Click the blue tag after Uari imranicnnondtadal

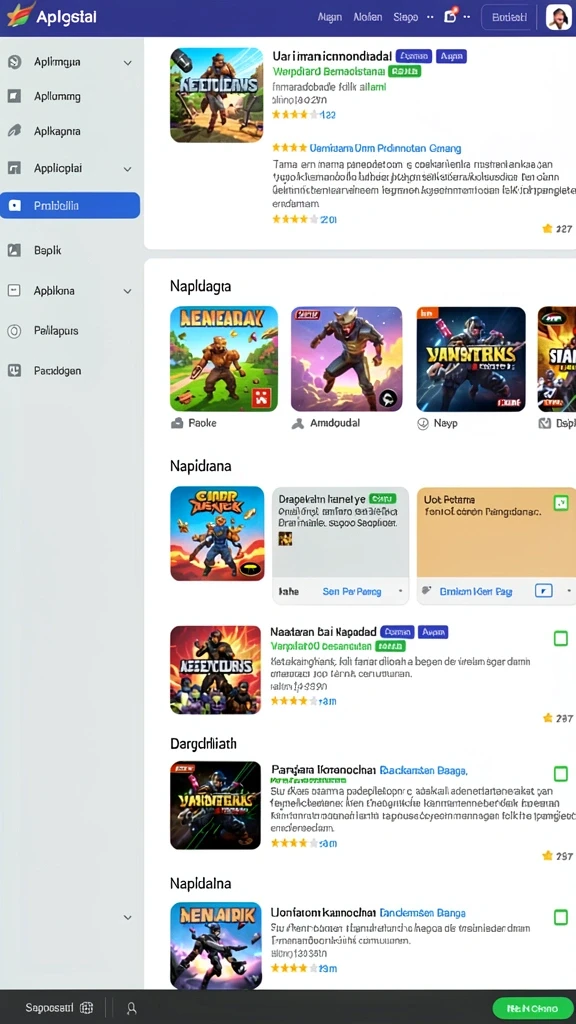coord(413,56)
